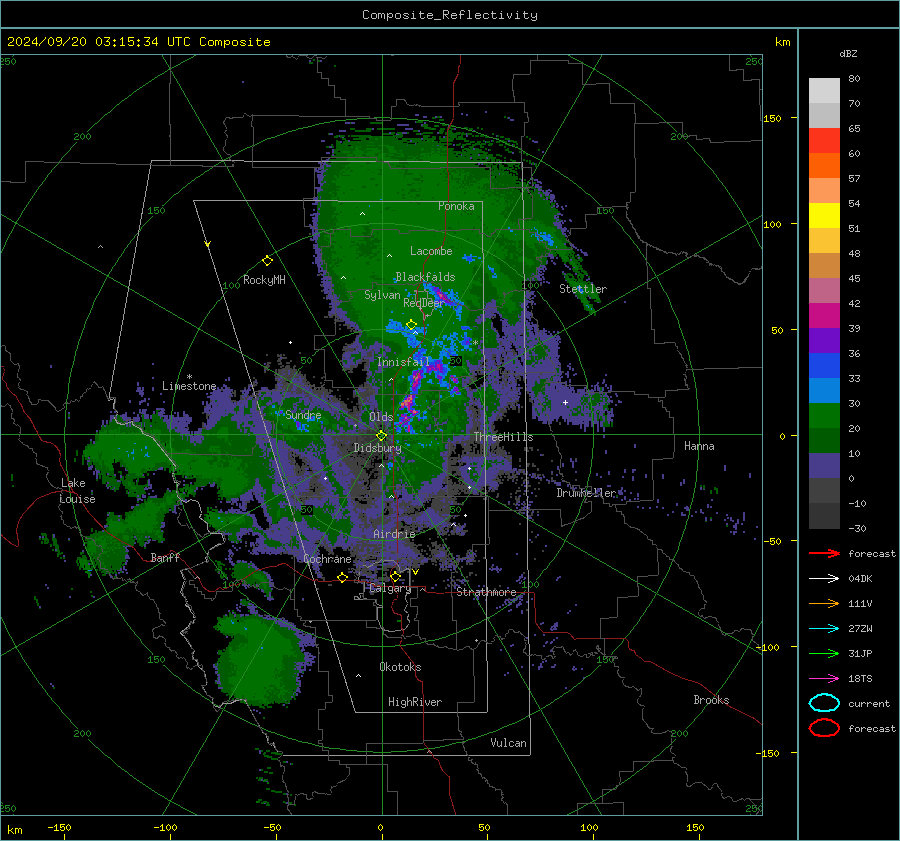Click the Lake Louise label
Viewport: 900px width, 841px height.
77,491
